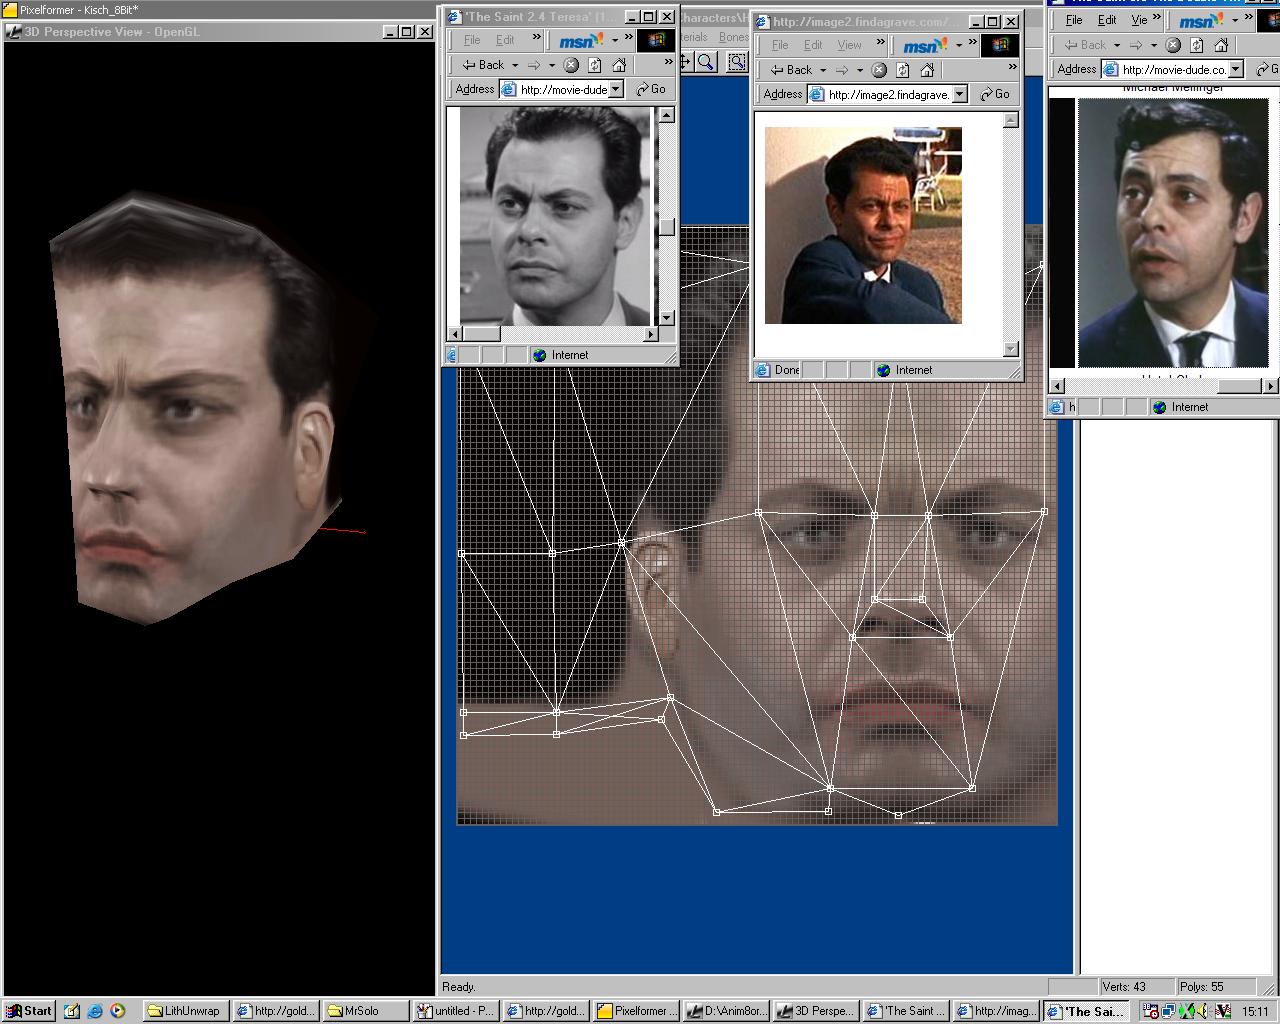1280x1024 pixels.
Task: Open Back history dropdown in The Saint 2.4 Teresa window
Action: click(515, 65)
